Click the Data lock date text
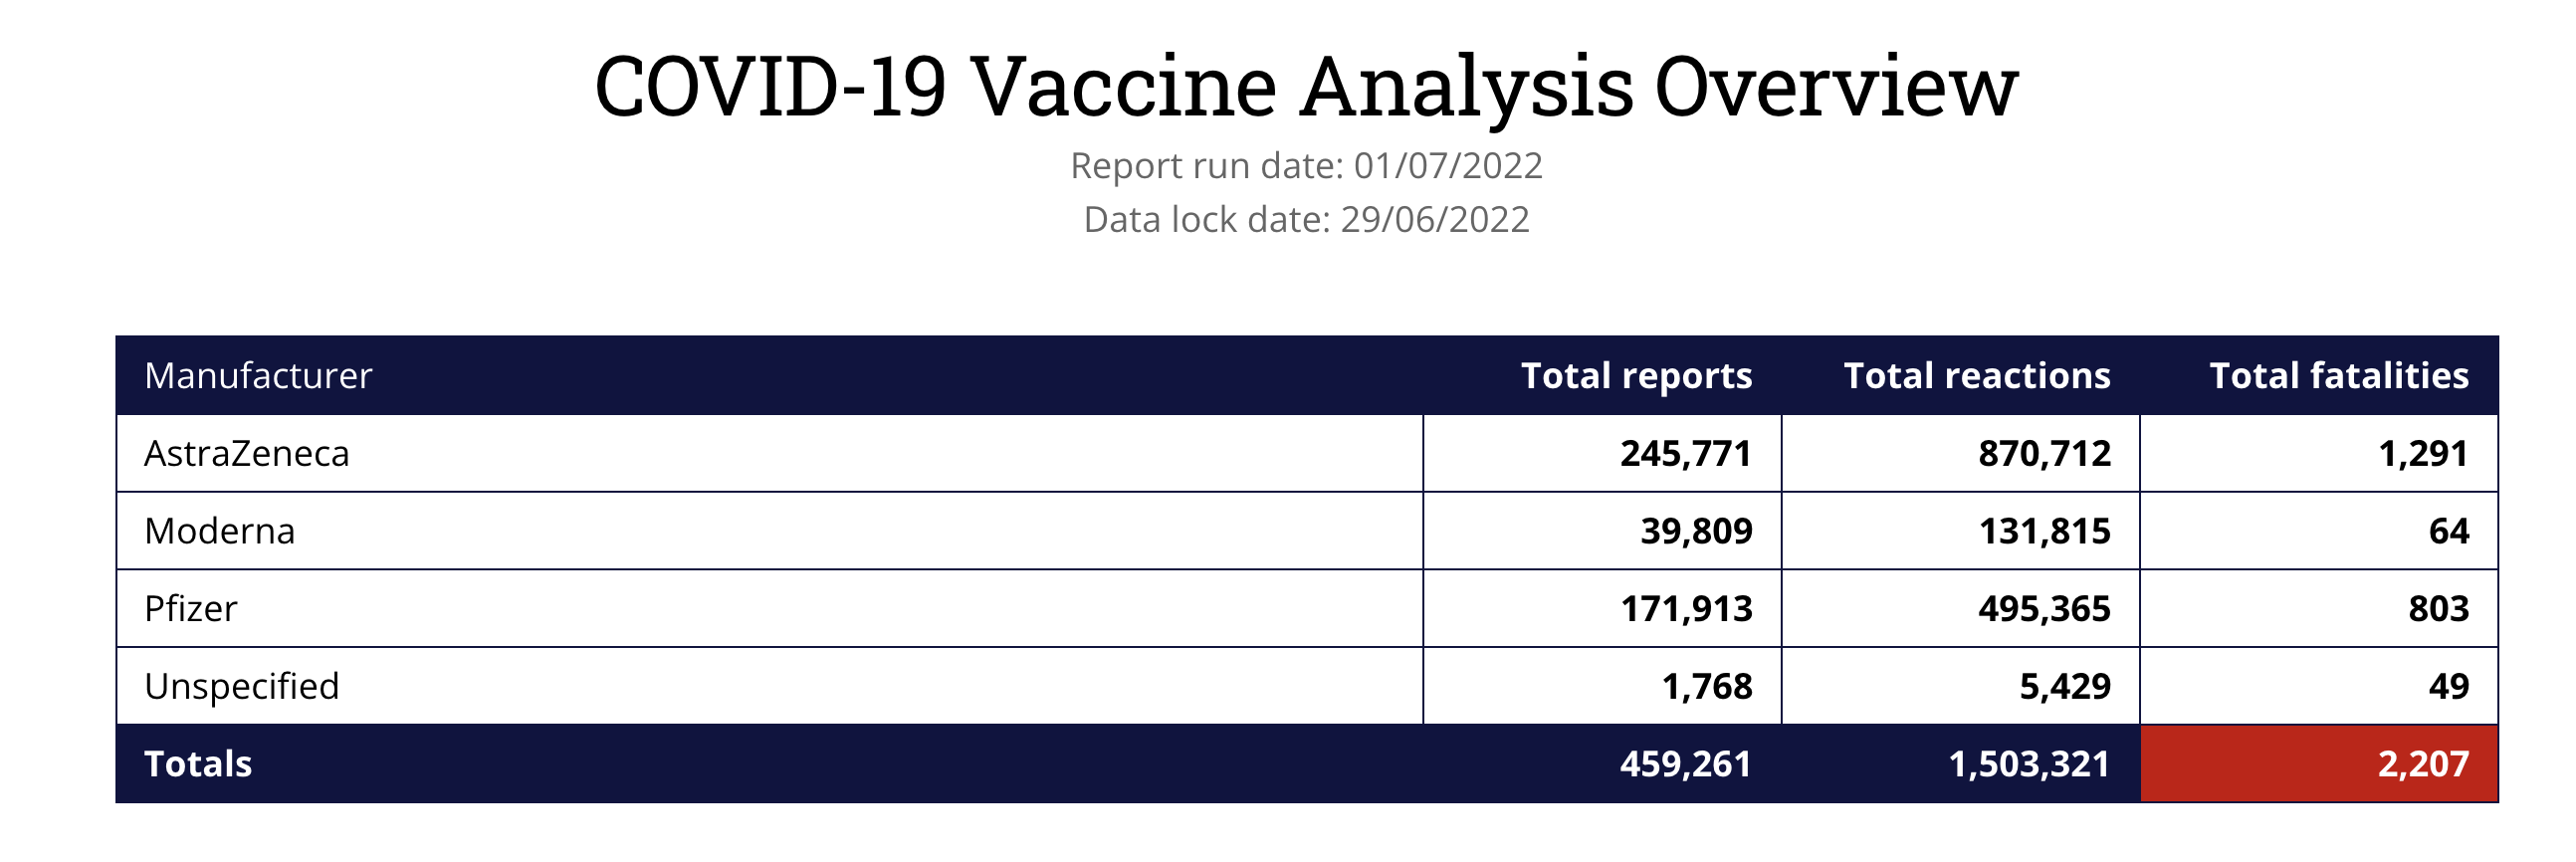 [x=1306, y=220]
